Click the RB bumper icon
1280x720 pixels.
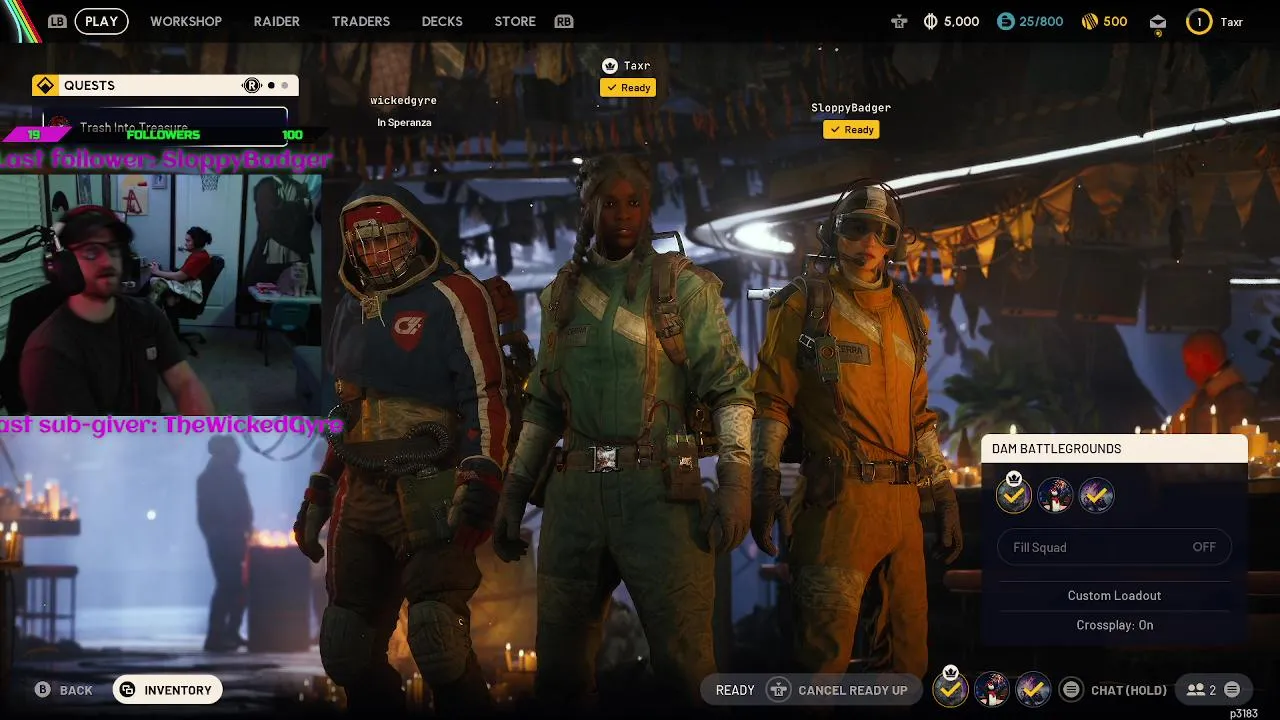pos(564,21)
